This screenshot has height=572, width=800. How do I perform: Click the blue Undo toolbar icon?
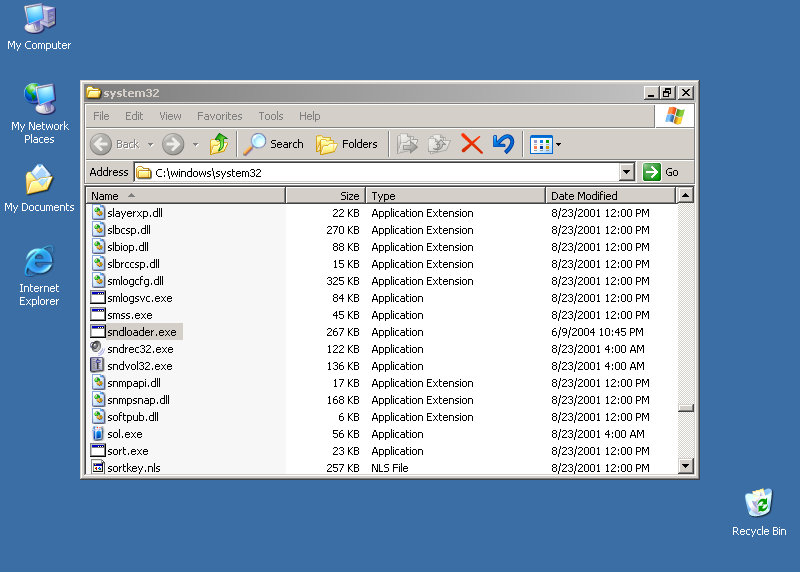coord(503,144)
